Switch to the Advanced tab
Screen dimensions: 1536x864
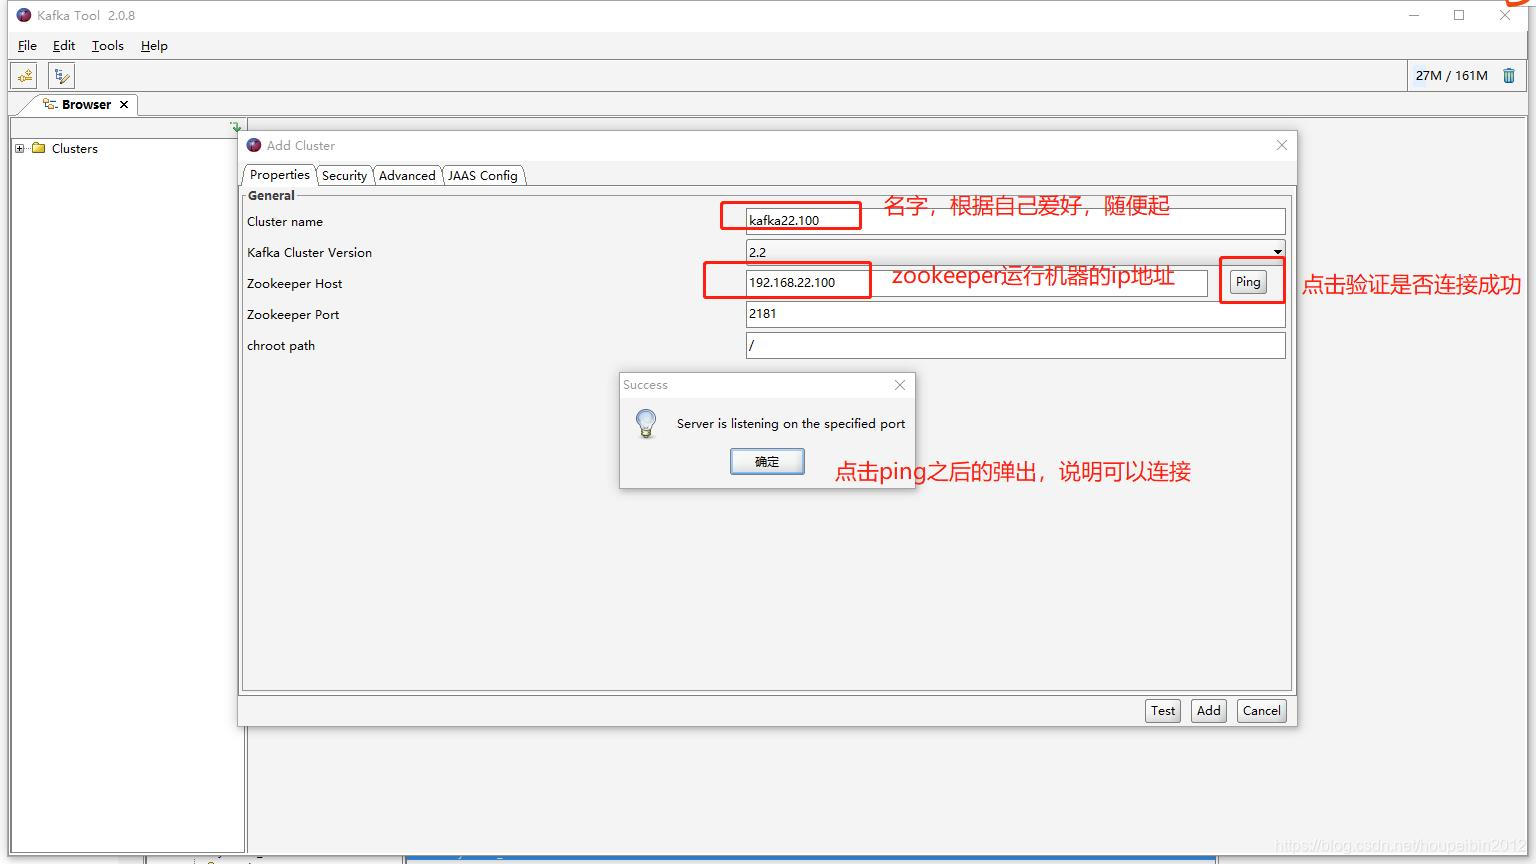point(407,175)
